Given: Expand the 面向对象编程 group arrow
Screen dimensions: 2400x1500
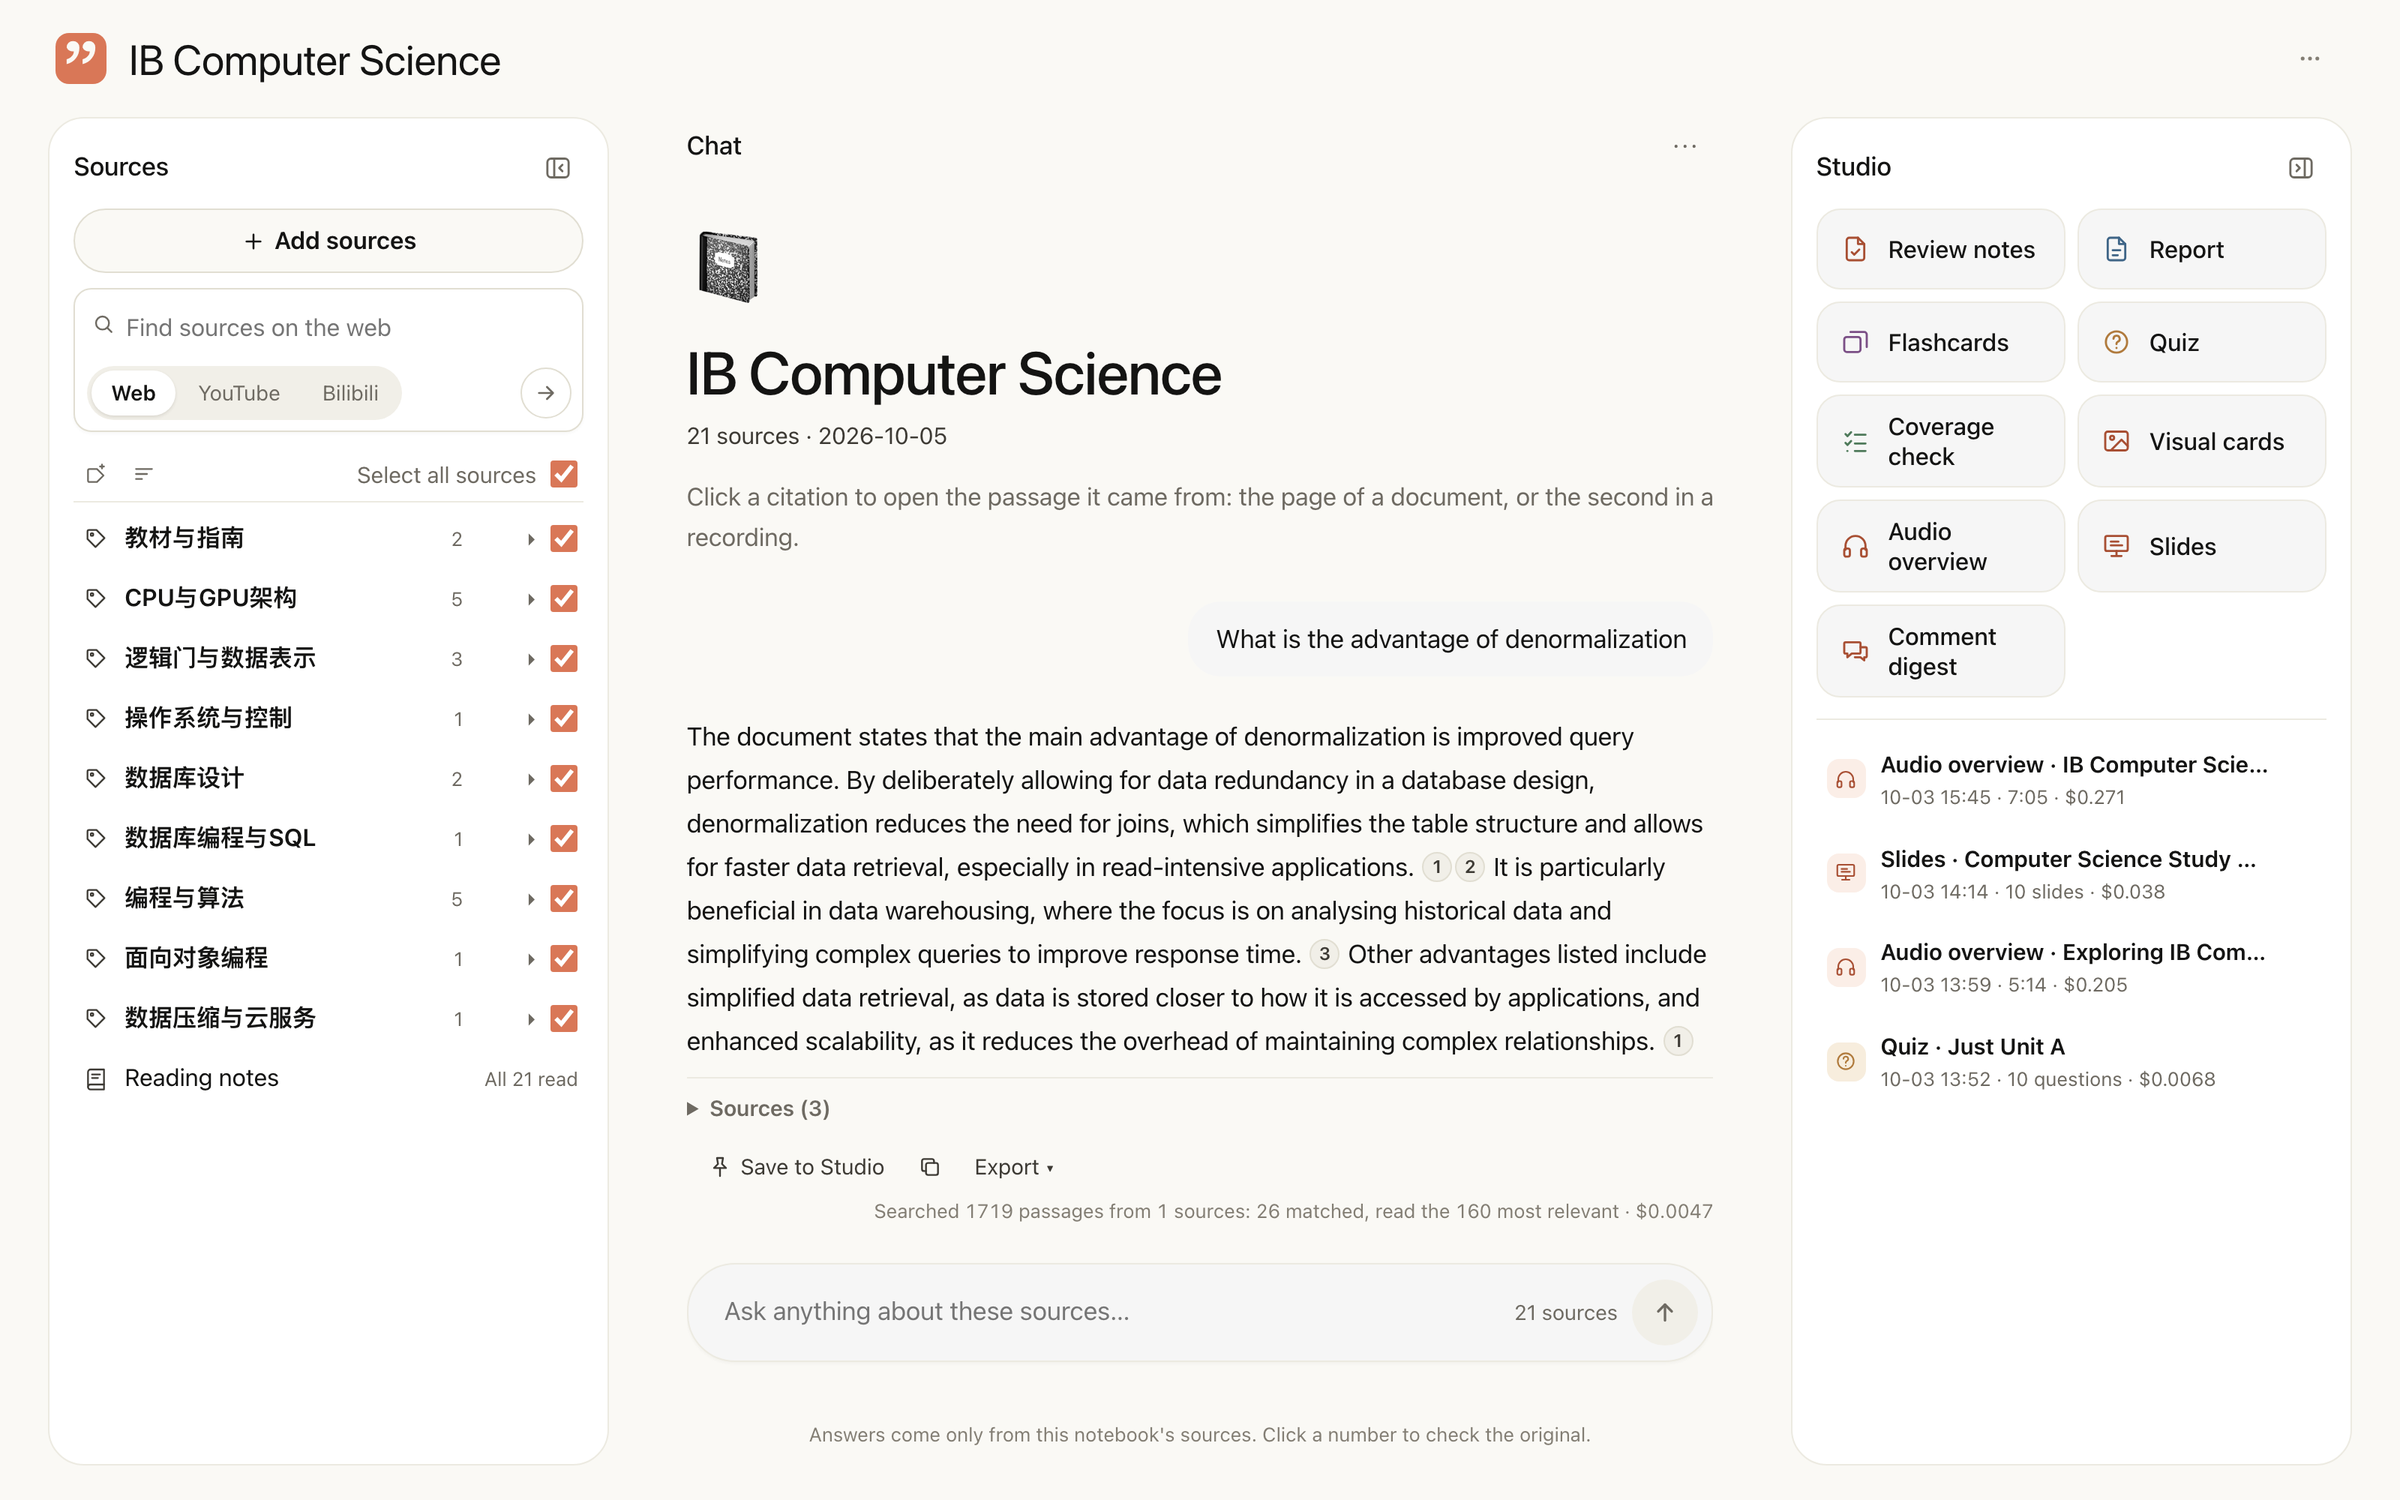Looking at the screenshot, I should coord(530,959).
